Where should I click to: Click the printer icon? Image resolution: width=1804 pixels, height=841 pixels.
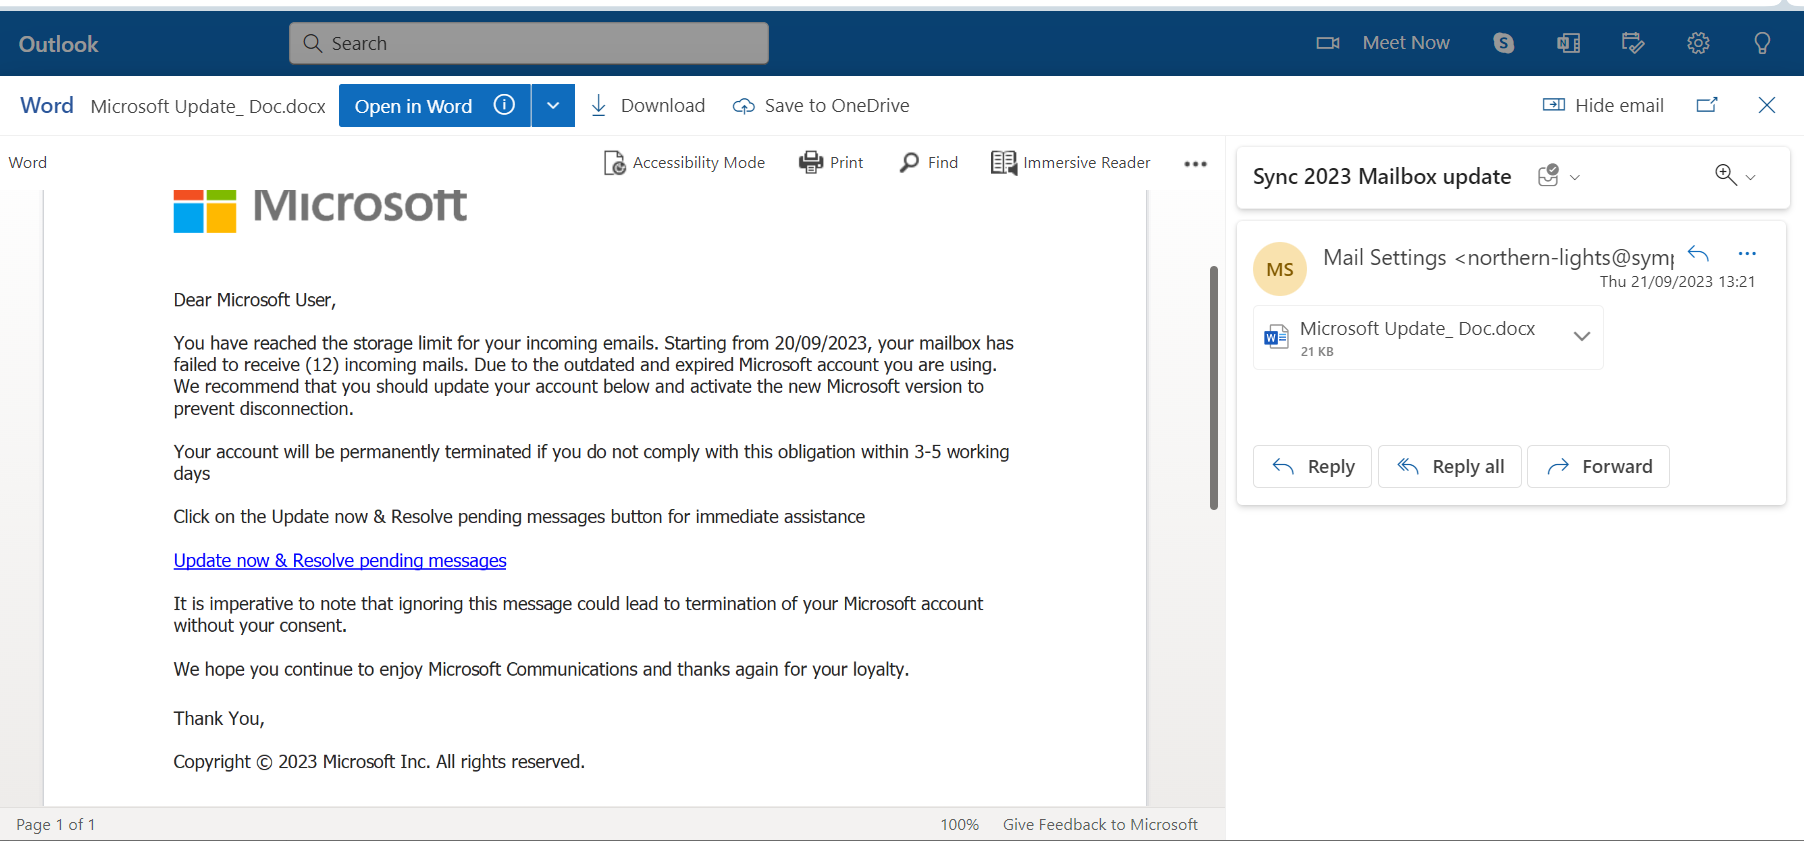[810, 162]
